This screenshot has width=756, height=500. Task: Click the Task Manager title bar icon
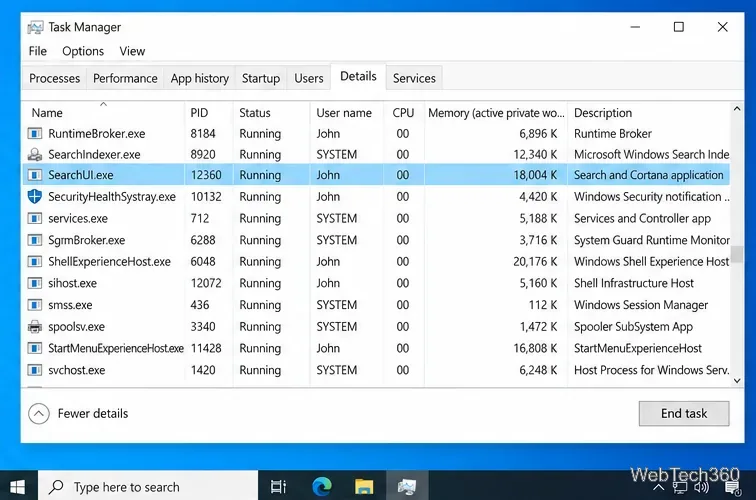point(35,27)
